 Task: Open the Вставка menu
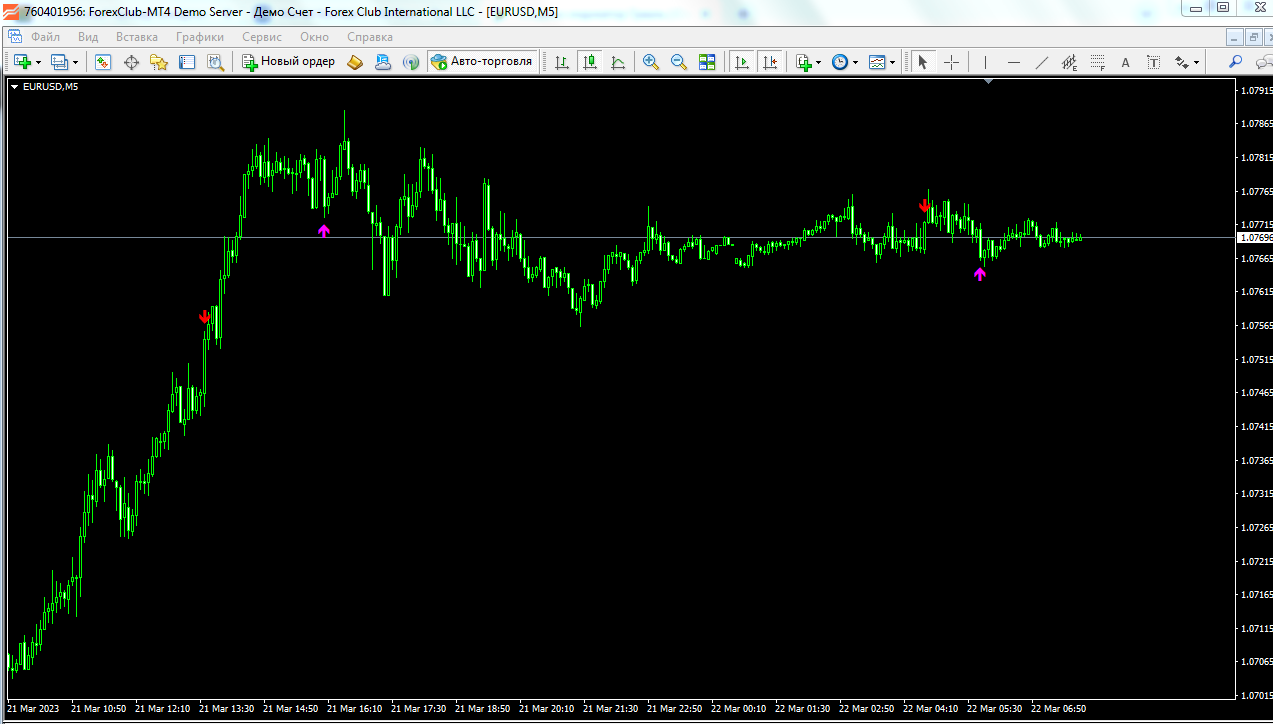click(137, 37)
